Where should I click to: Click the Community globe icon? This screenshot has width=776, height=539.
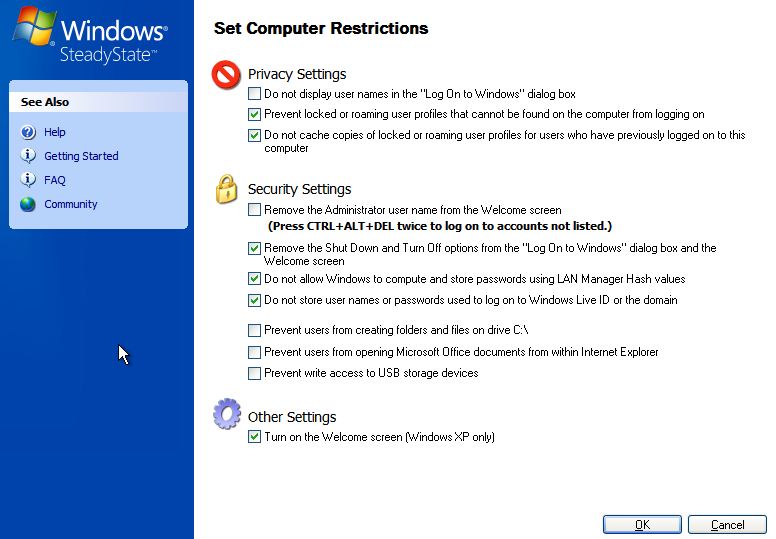[x=27, y=204]
